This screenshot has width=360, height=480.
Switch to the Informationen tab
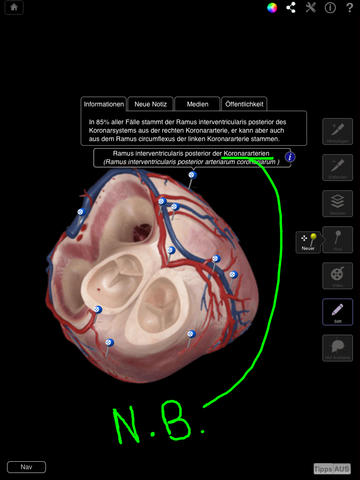(x=104, y=104)
